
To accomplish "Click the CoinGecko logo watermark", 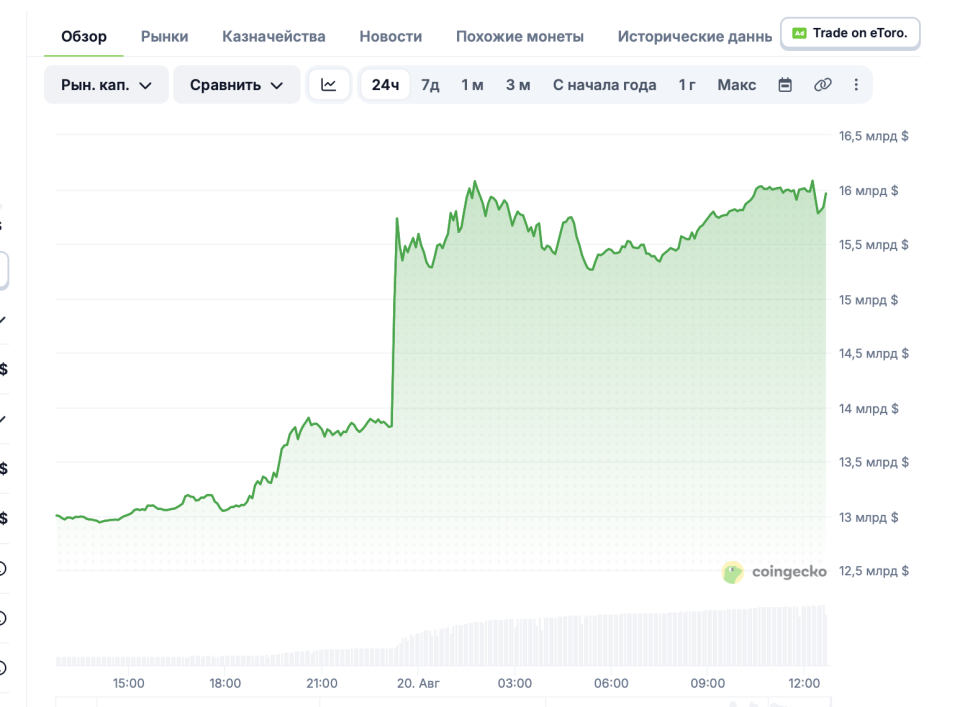I will pos(774,572).
